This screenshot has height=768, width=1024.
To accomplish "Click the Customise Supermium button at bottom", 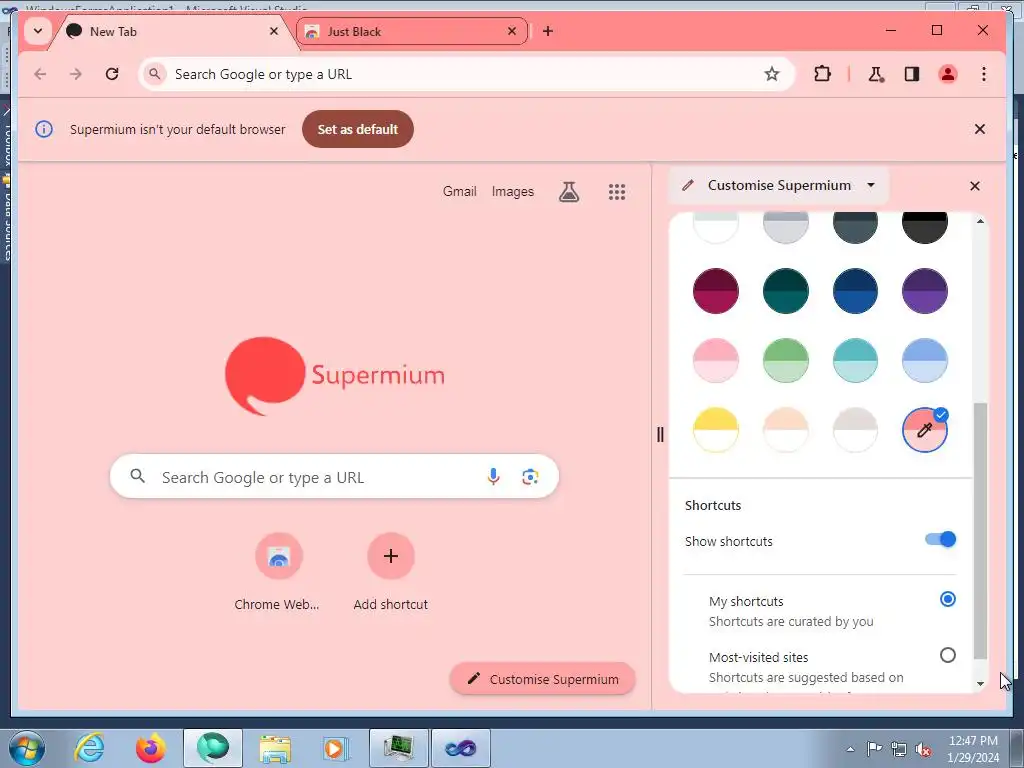I will point(543,679).
